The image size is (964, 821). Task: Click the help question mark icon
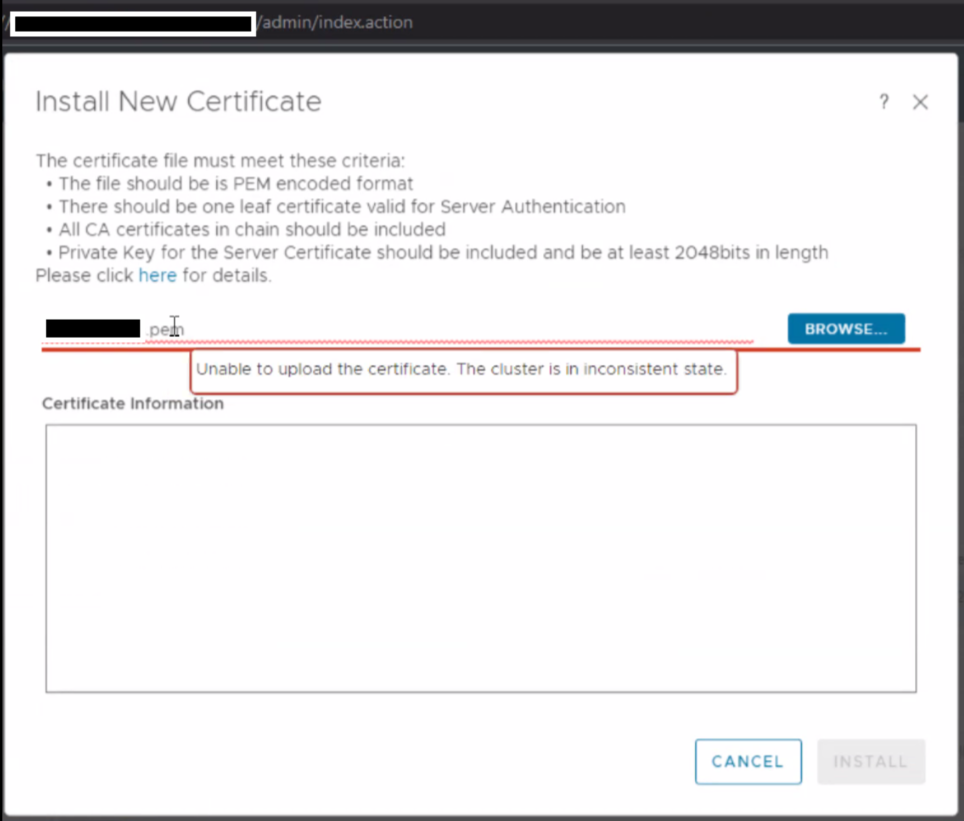[884, 102]
